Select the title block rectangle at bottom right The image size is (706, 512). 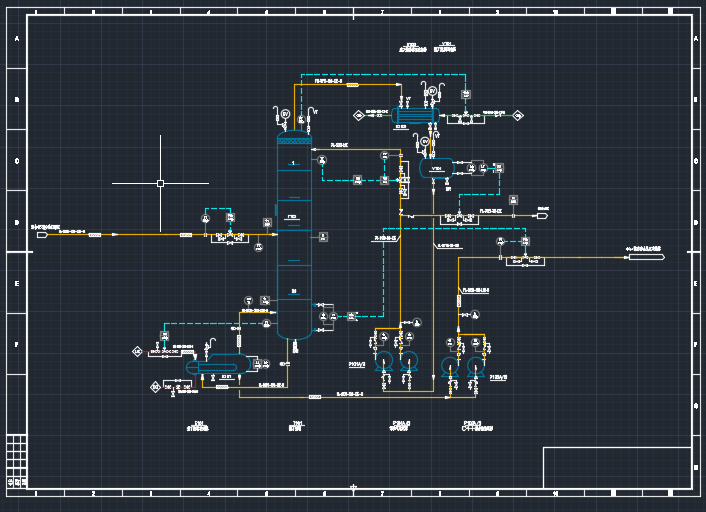[x=617, y=467]
